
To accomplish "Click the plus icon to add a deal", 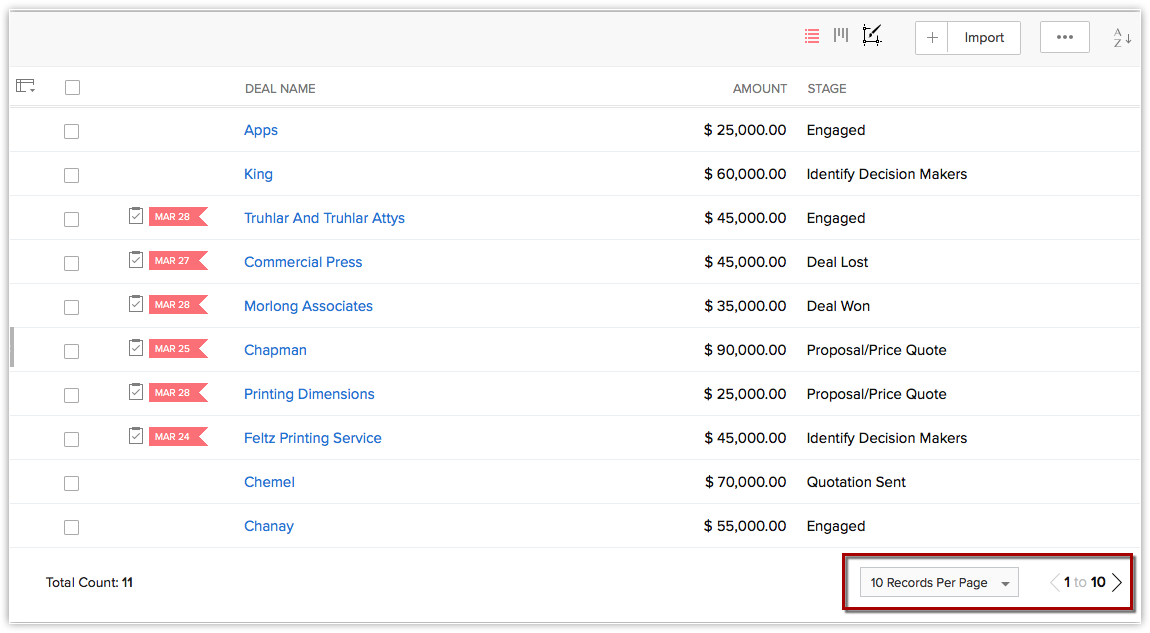I will tap(932, 38).
